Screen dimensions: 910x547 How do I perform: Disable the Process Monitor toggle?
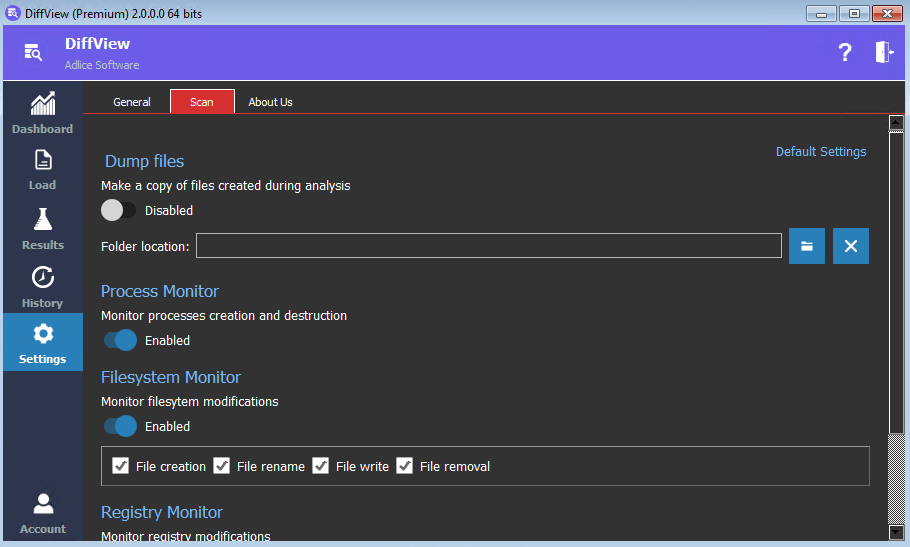pyautogui.click(x=119, y=340)
